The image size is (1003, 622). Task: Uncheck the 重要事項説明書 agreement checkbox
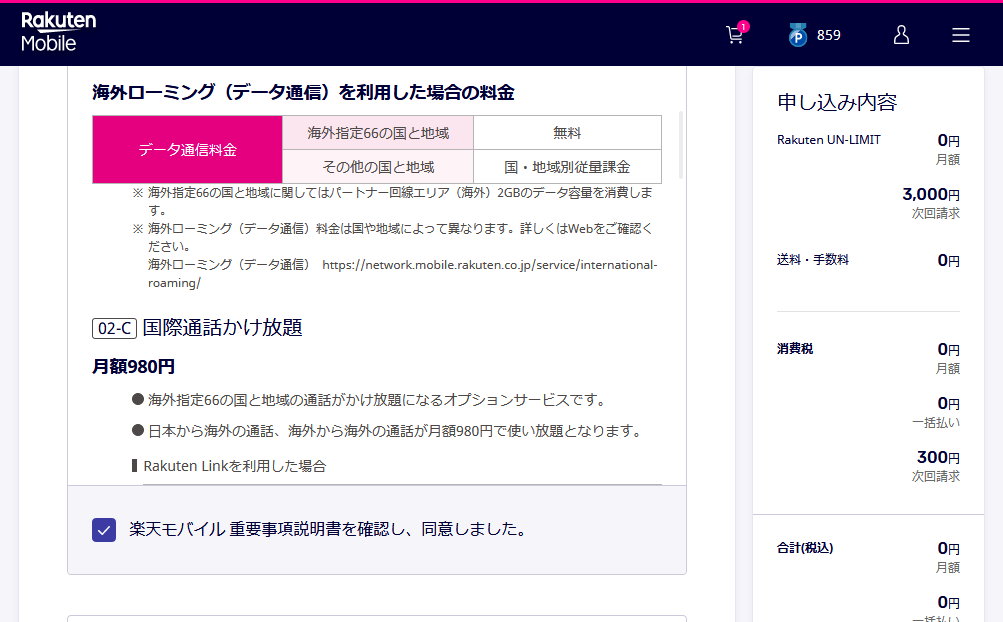point(104,530)
